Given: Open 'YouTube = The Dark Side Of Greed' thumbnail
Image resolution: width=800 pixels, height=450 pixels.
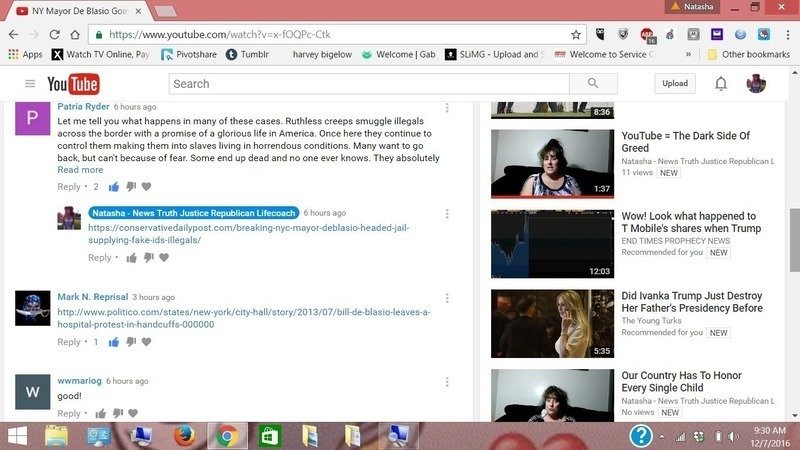Looking at the screenshot, I should (x=553, y=163).
